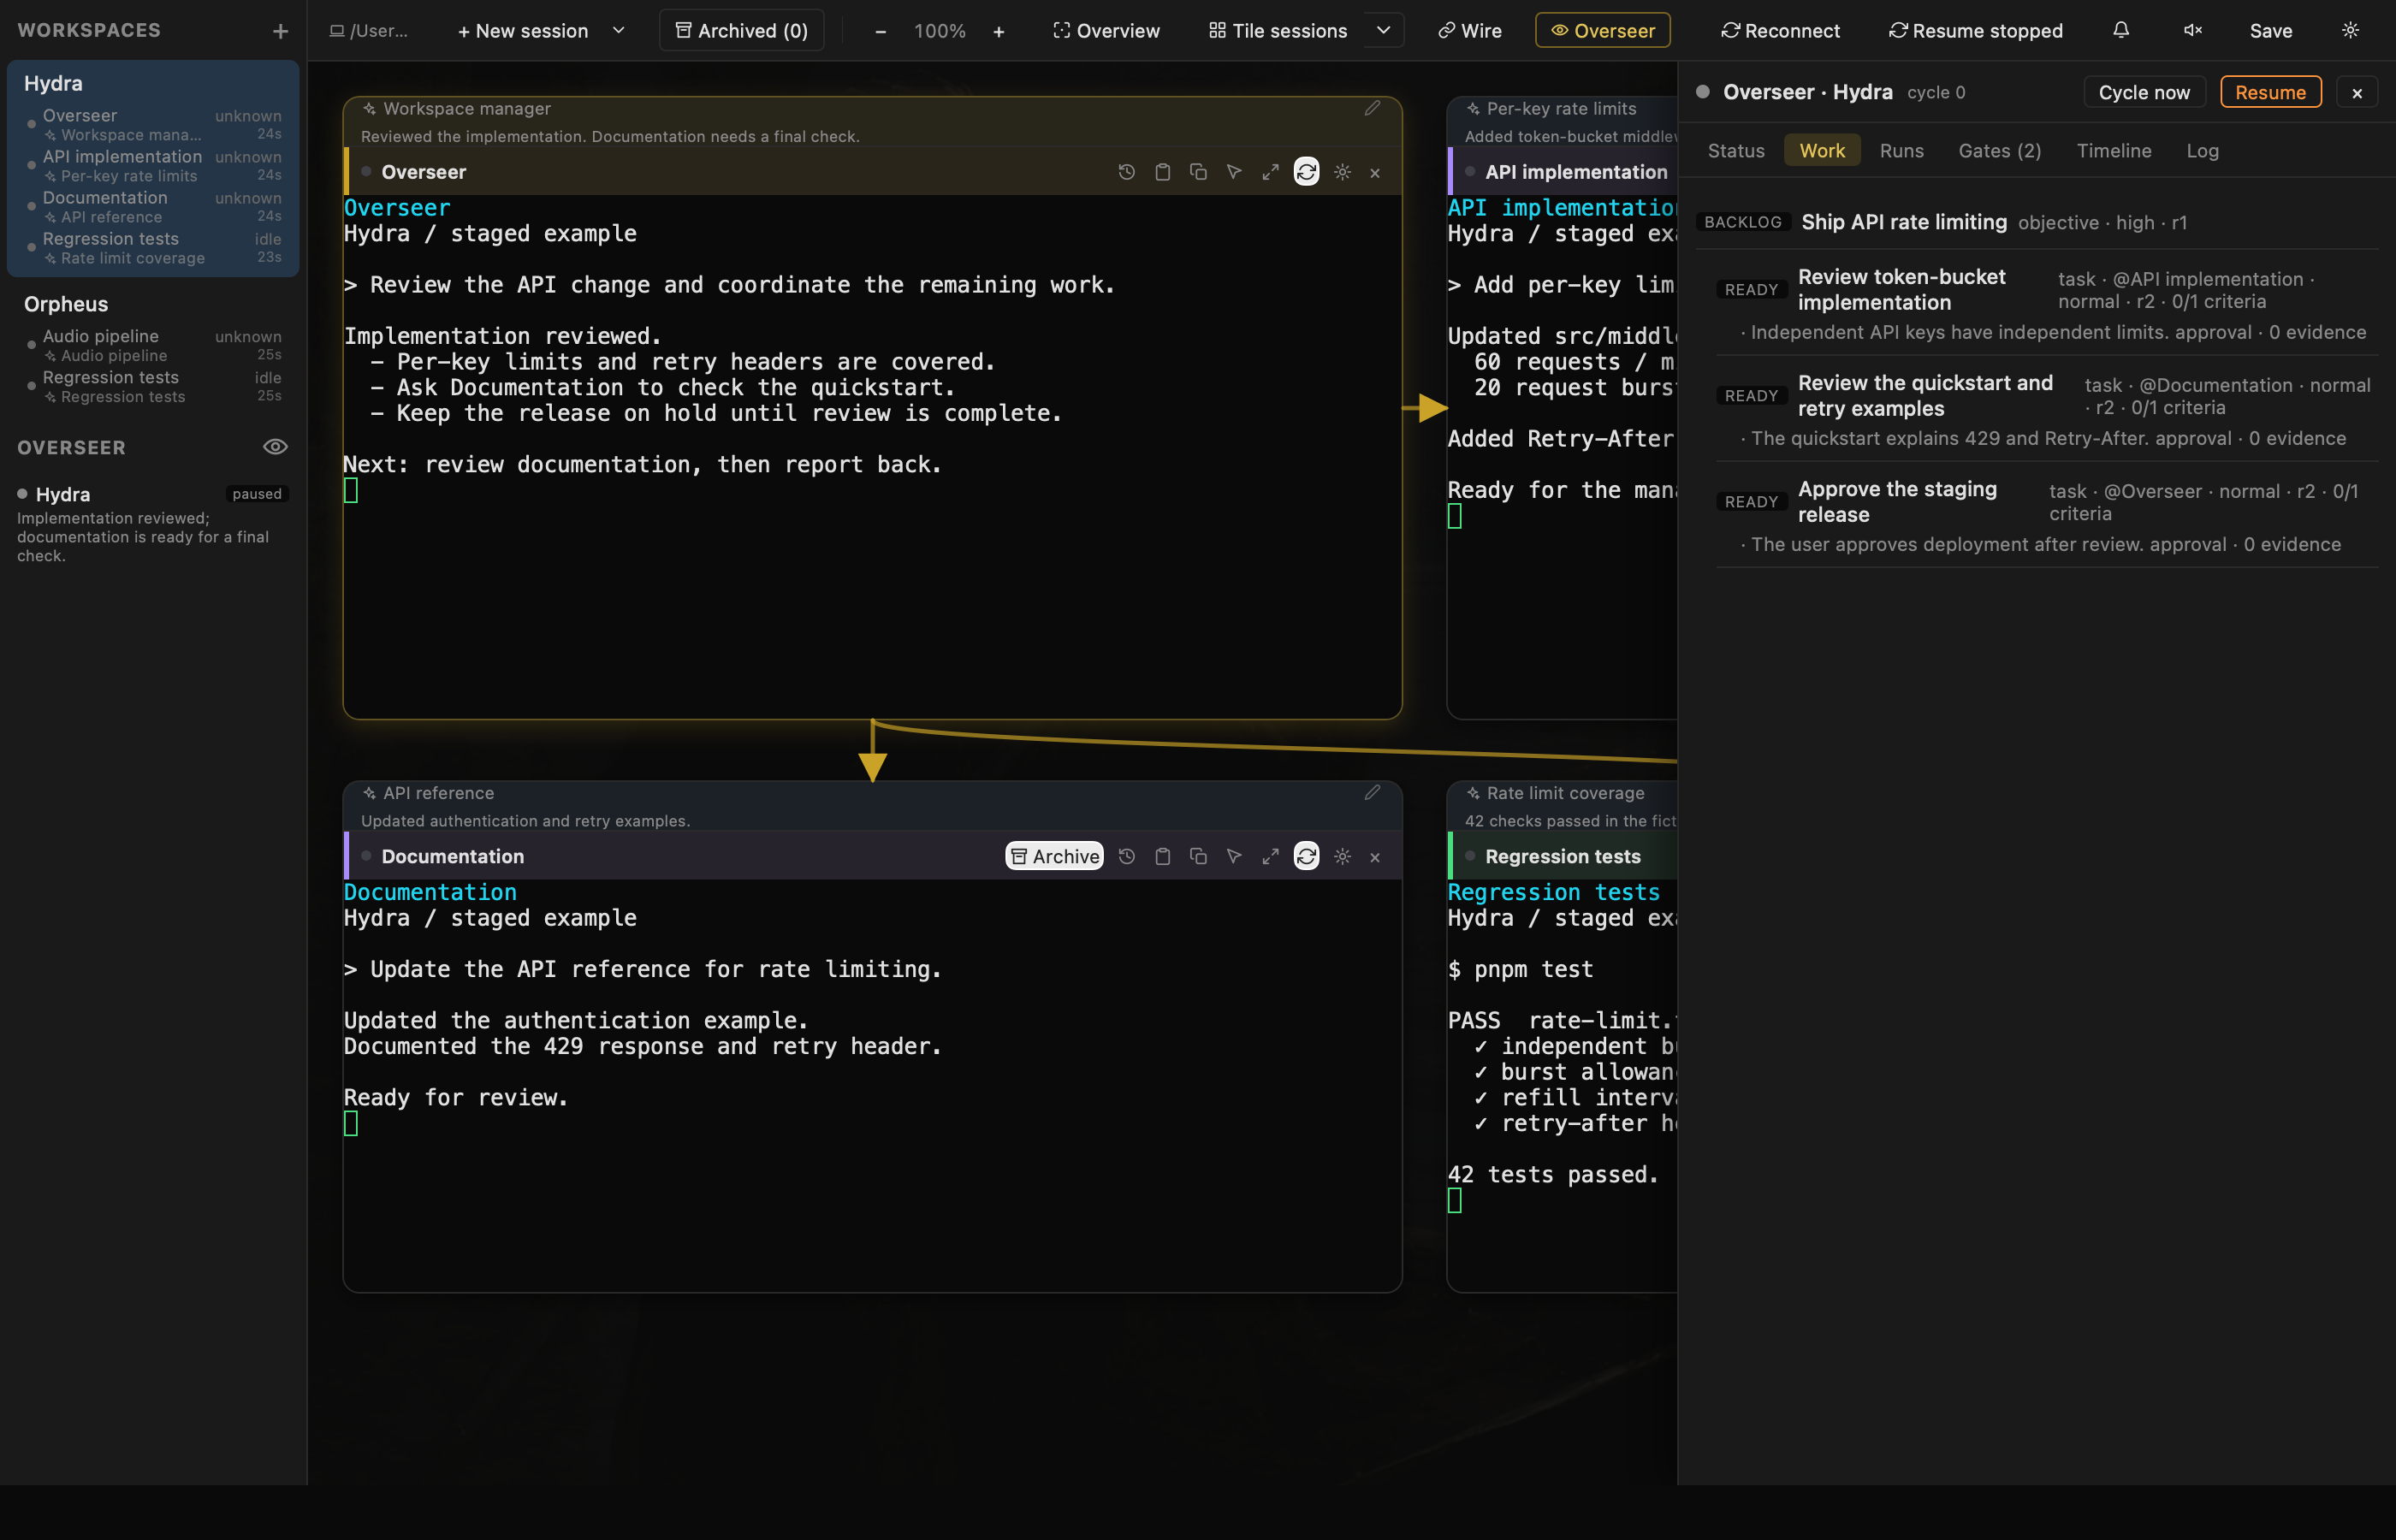The image size is (2396, 1540).
Task: Open the New session dropdown arrow
Action: click(619, 30)
